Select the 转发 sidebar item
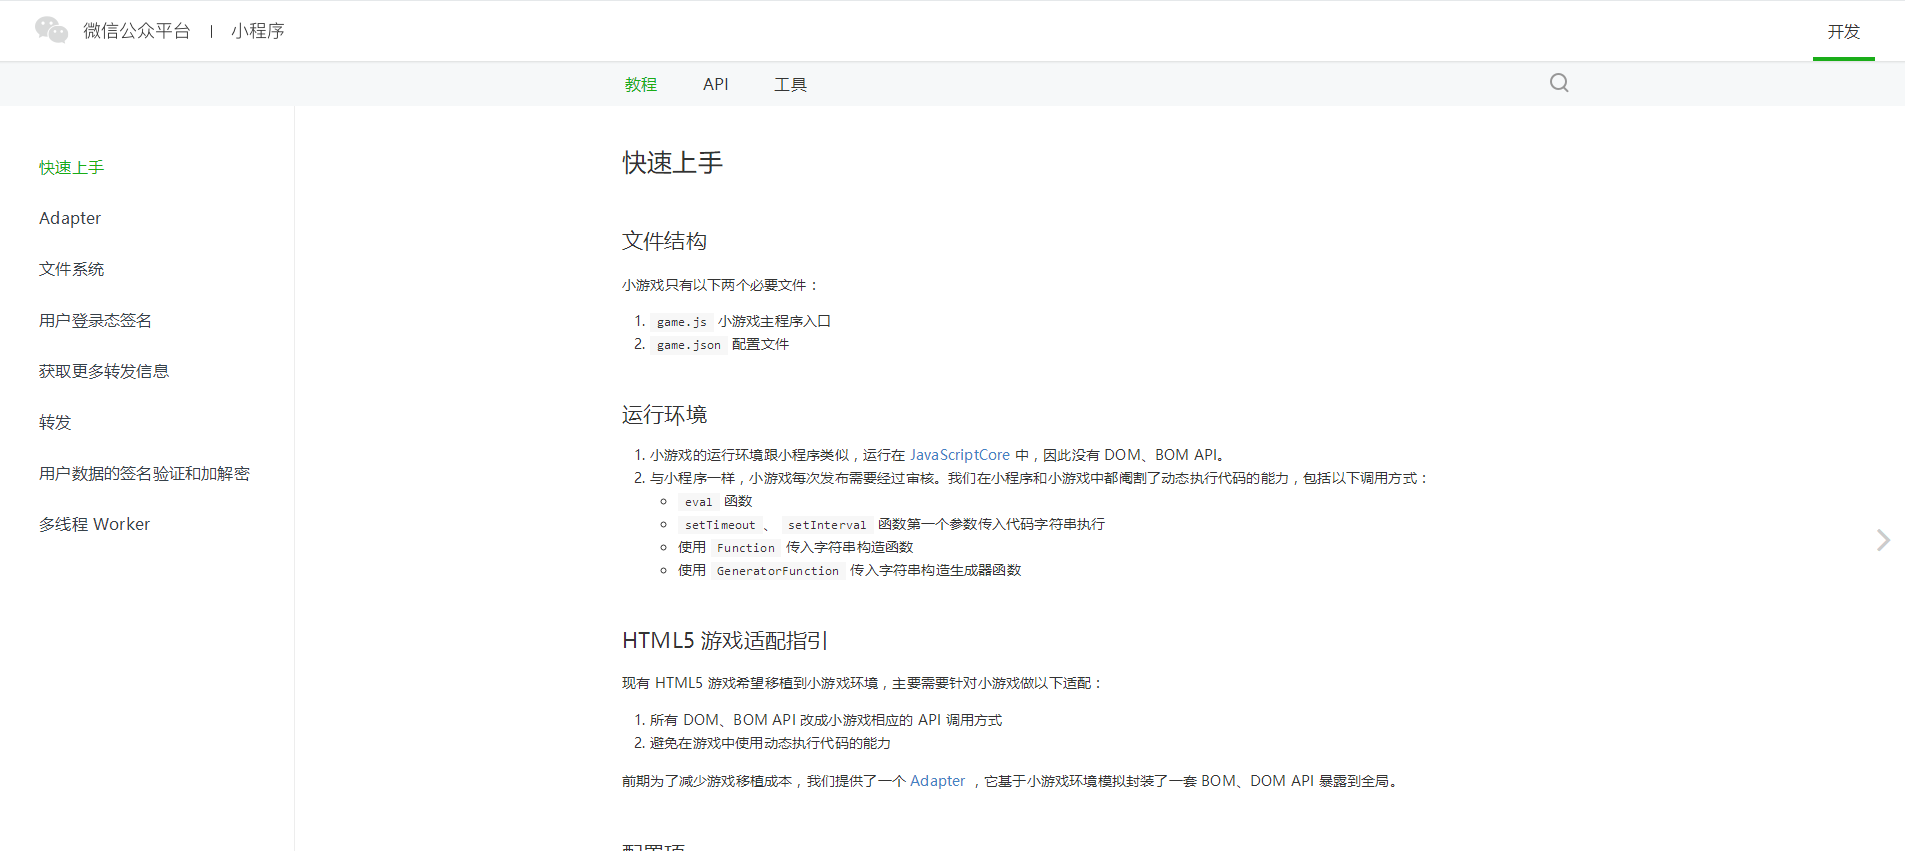The width and height of the screenshot is (1905, 851). (x=55, y=422)
